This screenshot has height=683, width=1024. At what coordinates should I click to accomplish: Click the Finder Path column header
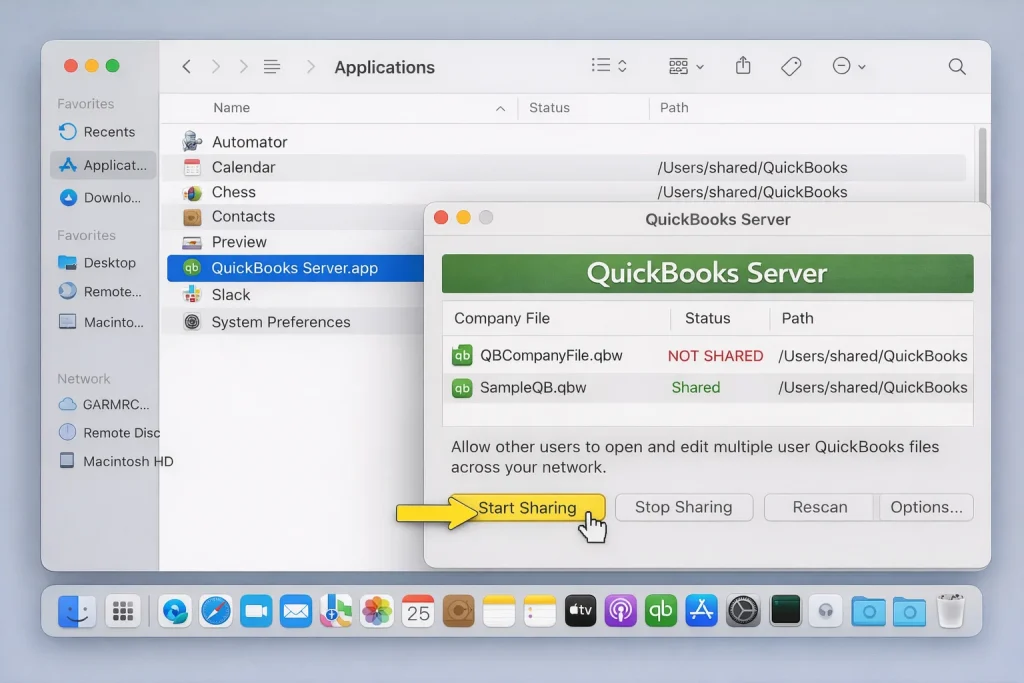(x=674, y=108)
